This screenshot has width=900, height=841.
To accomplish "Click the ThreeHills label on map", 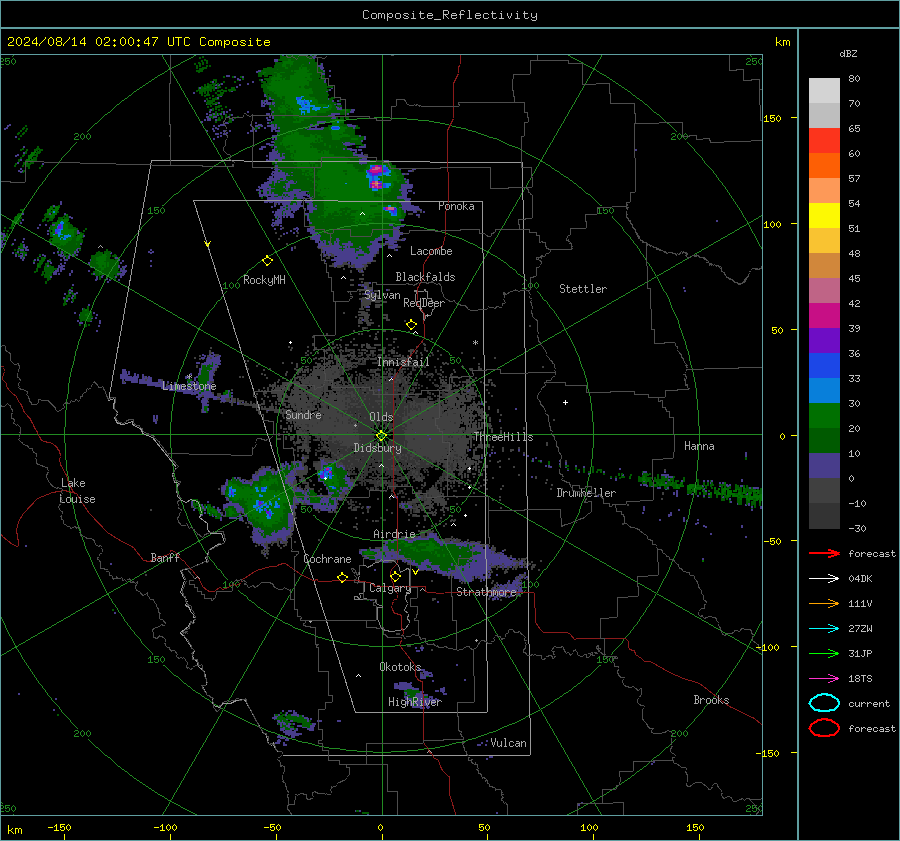I will tap(503, 437).
